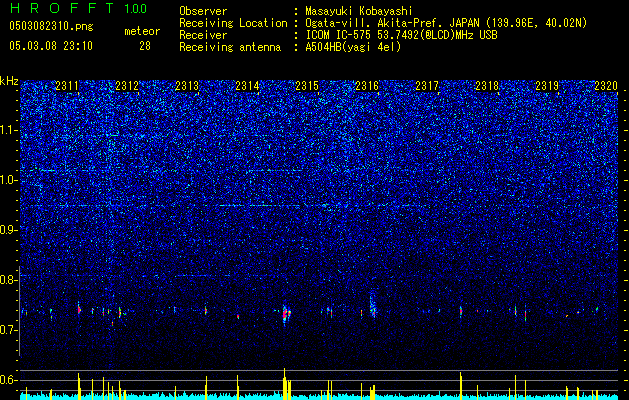629x400 pixels.
Task: Click the tall meteor echo near 2316
Action: (x=373, y=304)
